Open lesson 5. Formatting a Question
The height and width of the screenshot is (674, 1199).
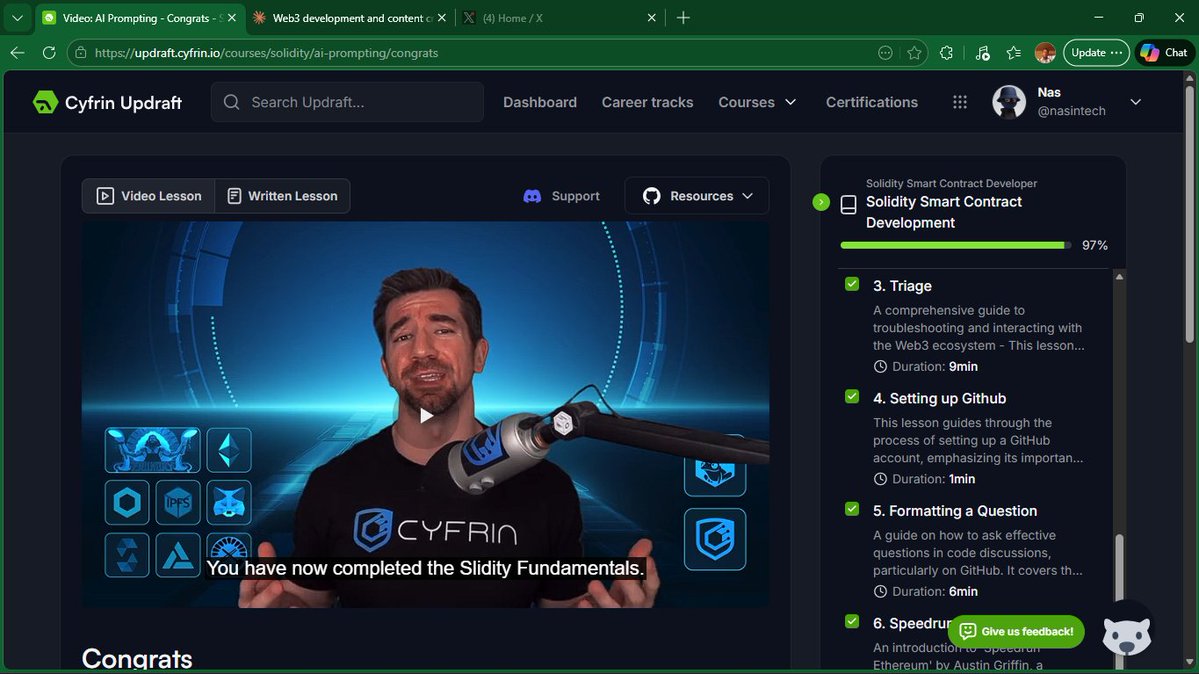(955, 510)
